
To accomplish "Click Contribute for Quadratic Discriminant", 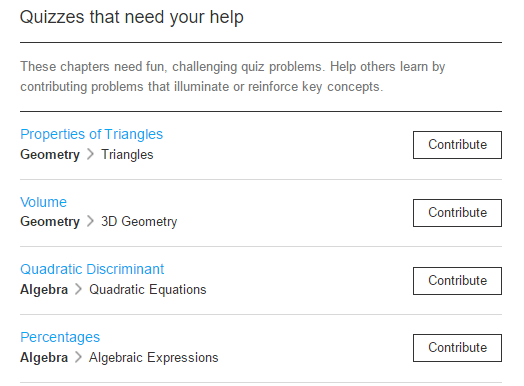I will pos(457,281).
